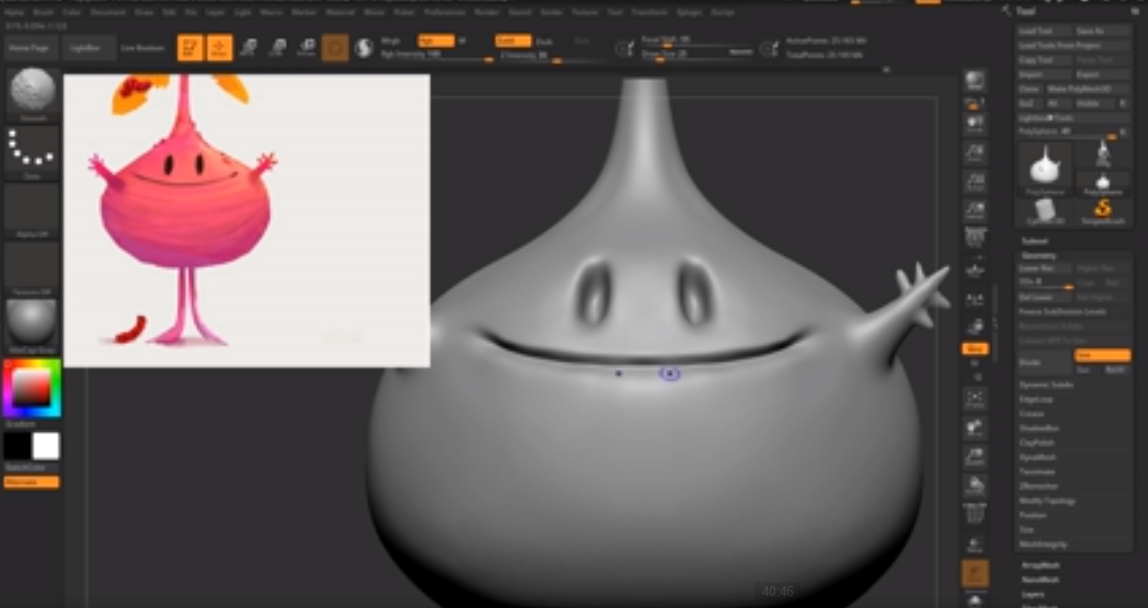Screen dimensions: 1148x608
Task: Open the Preferences menu
Action: pyautogui.click(x=444, y=13)
